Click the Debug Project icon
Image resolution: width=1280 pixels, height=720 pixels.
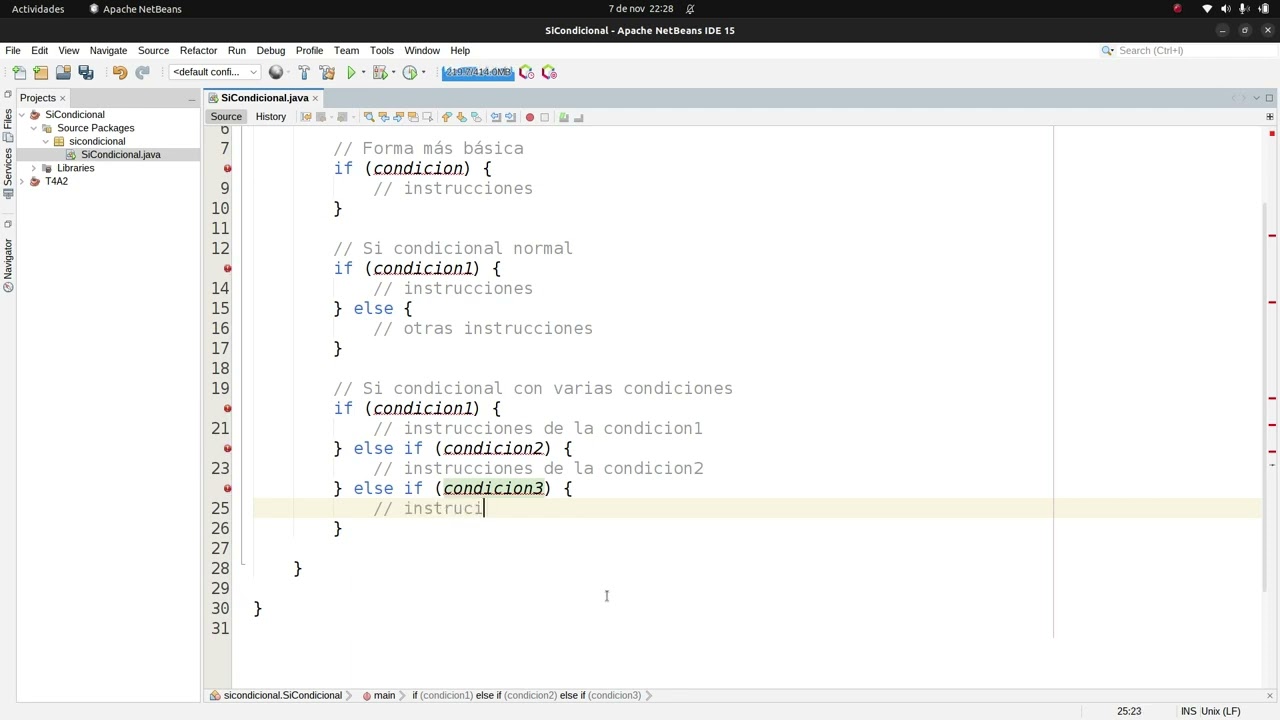tap(379, 72)
